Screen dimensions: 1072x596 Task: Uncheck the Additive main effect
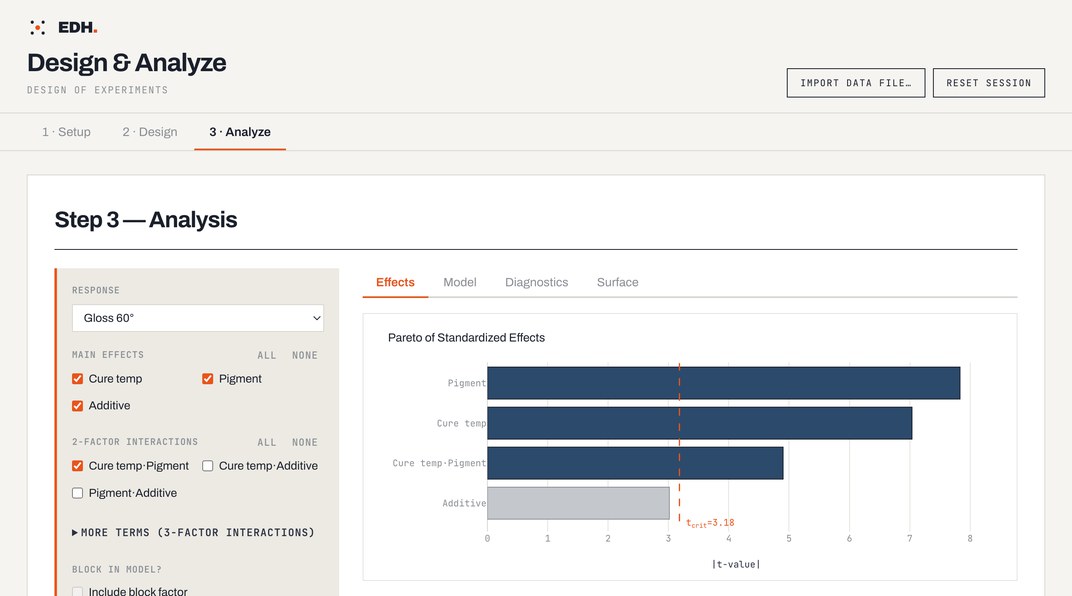click(x=77, y=406)
